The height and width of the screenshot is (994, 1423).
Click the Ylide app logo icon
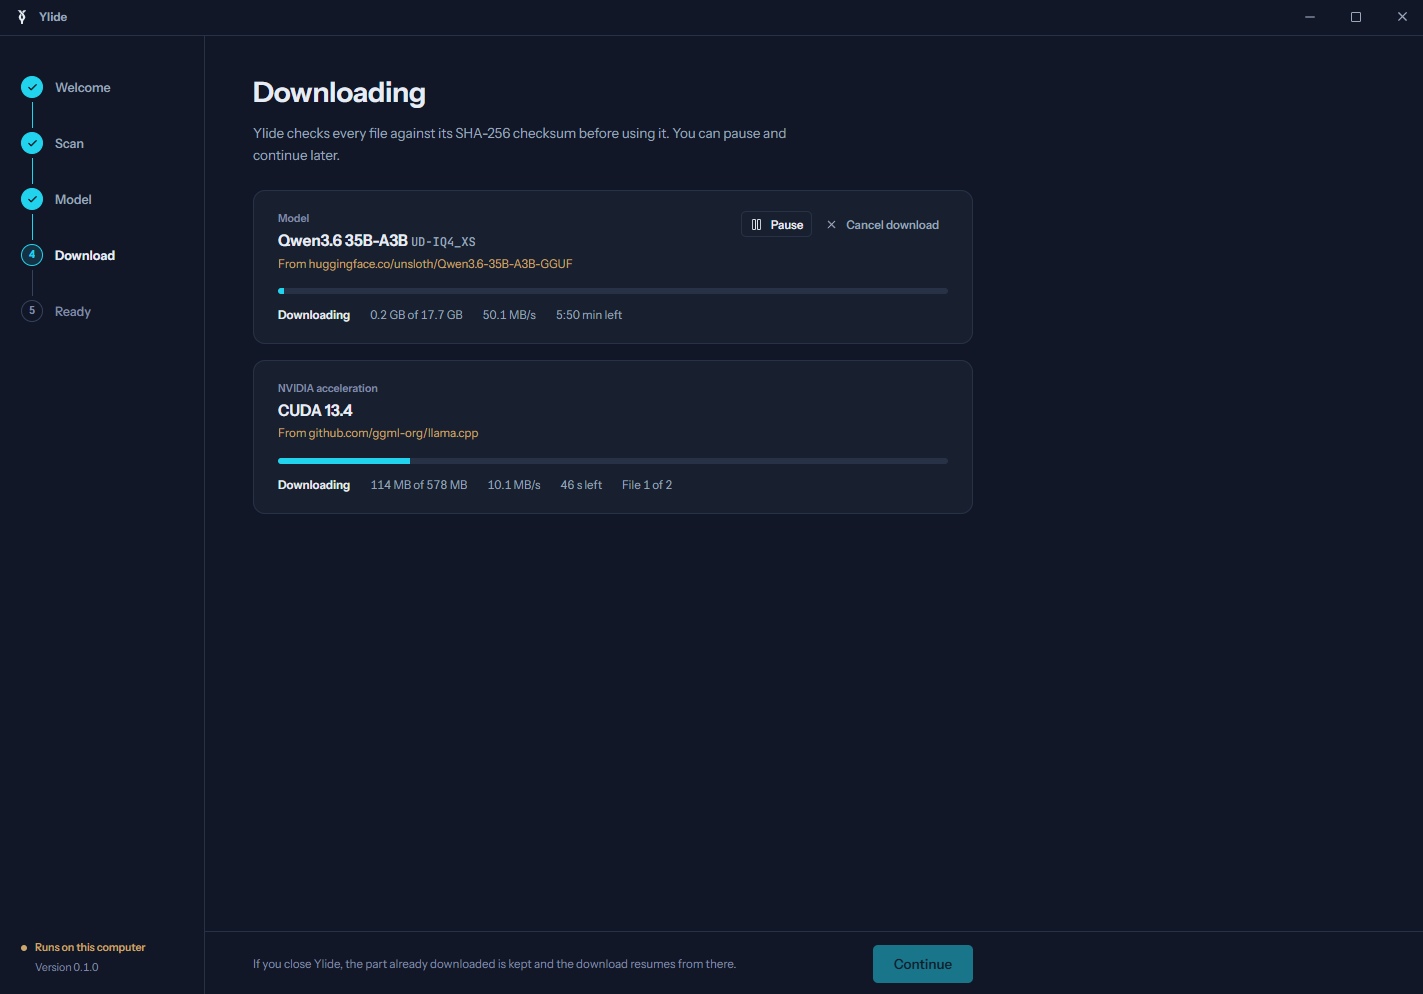pyautogui.click(x=22, y=17)
